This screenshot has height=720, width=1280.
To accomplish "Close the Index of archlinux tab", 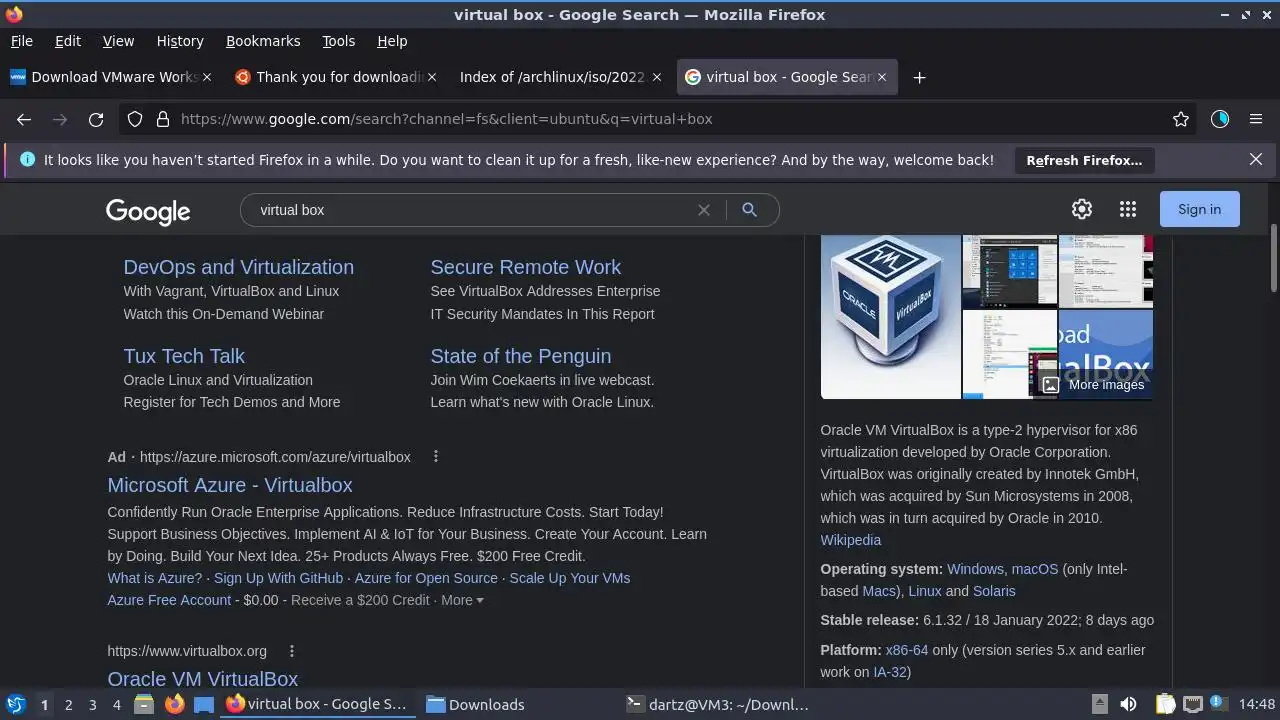I will point(657,77).
